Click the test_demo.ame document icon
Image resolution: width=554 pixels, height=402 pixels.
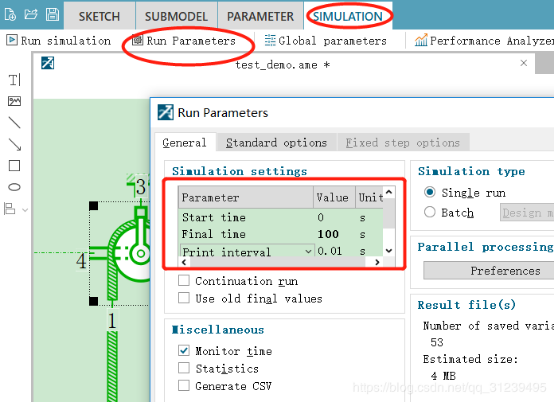click(48, 63)
